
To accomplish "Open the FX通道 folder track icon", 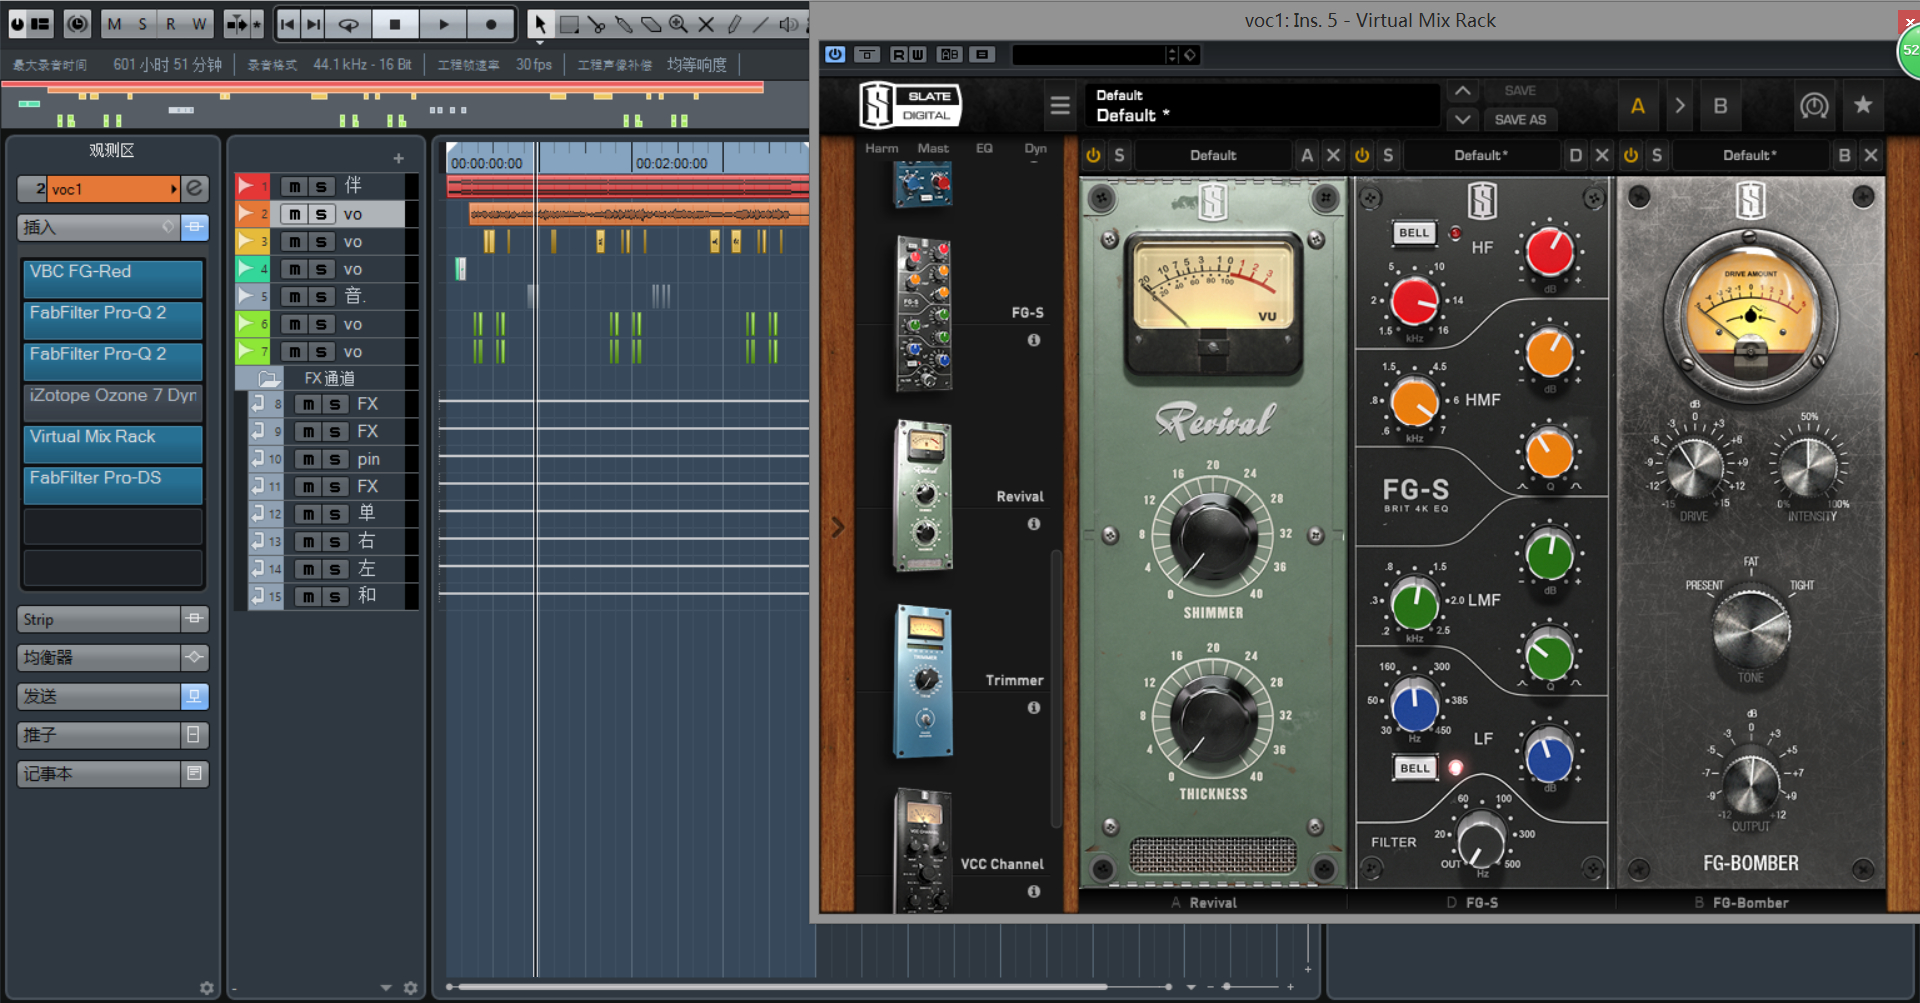I will [268, 379].
